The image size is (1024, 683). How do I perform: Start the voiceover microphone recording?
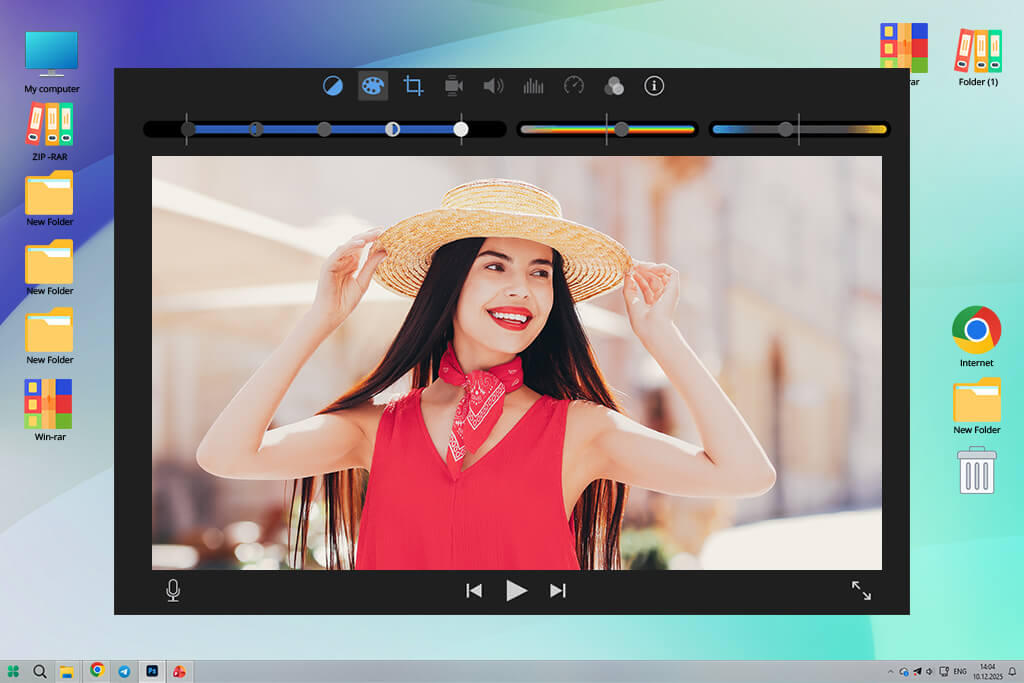pos(173,590)
